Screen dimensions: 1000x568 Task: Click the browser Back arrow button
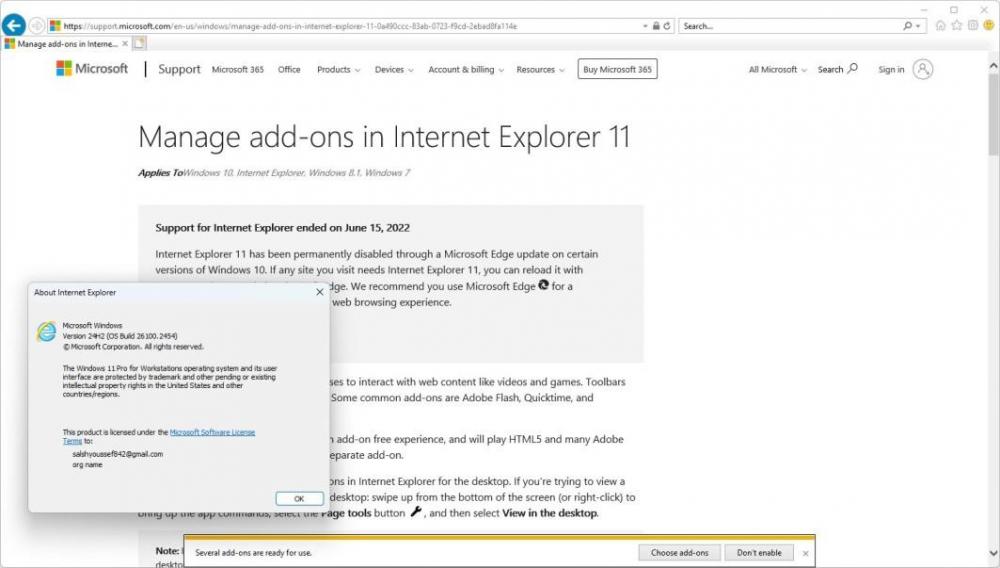coord(14,26)
